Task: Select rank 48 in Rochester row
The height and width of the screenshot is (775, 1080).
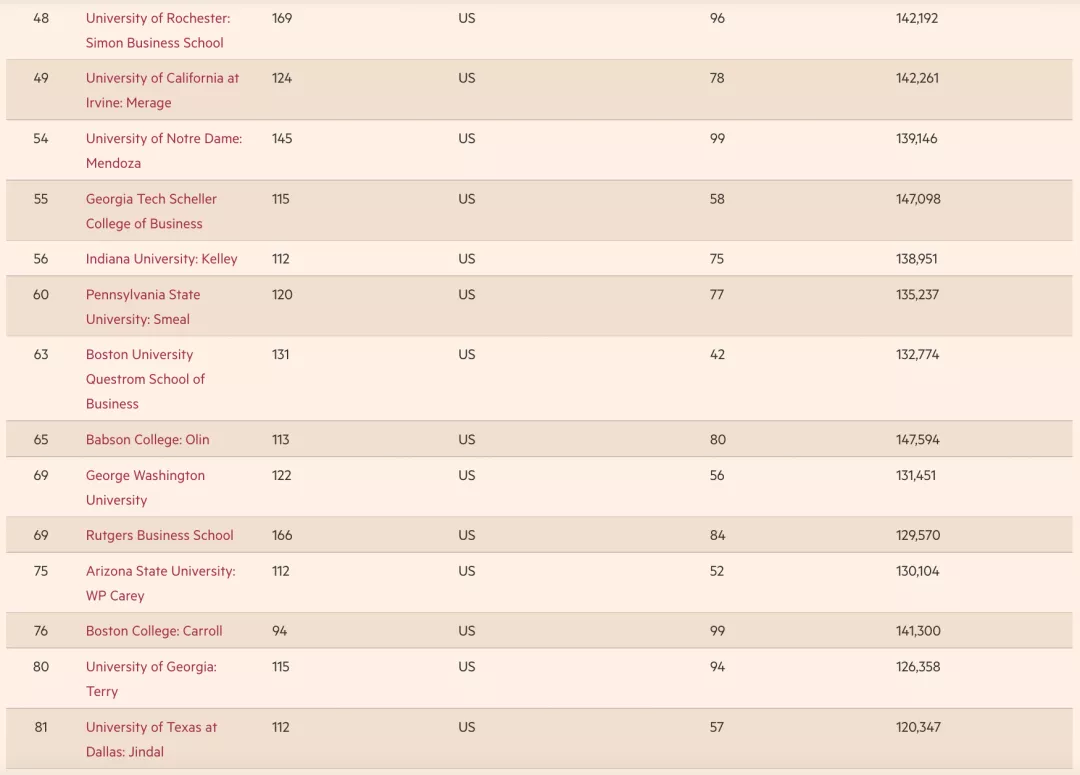Action: pyautogui.click(x=41, y=19)
